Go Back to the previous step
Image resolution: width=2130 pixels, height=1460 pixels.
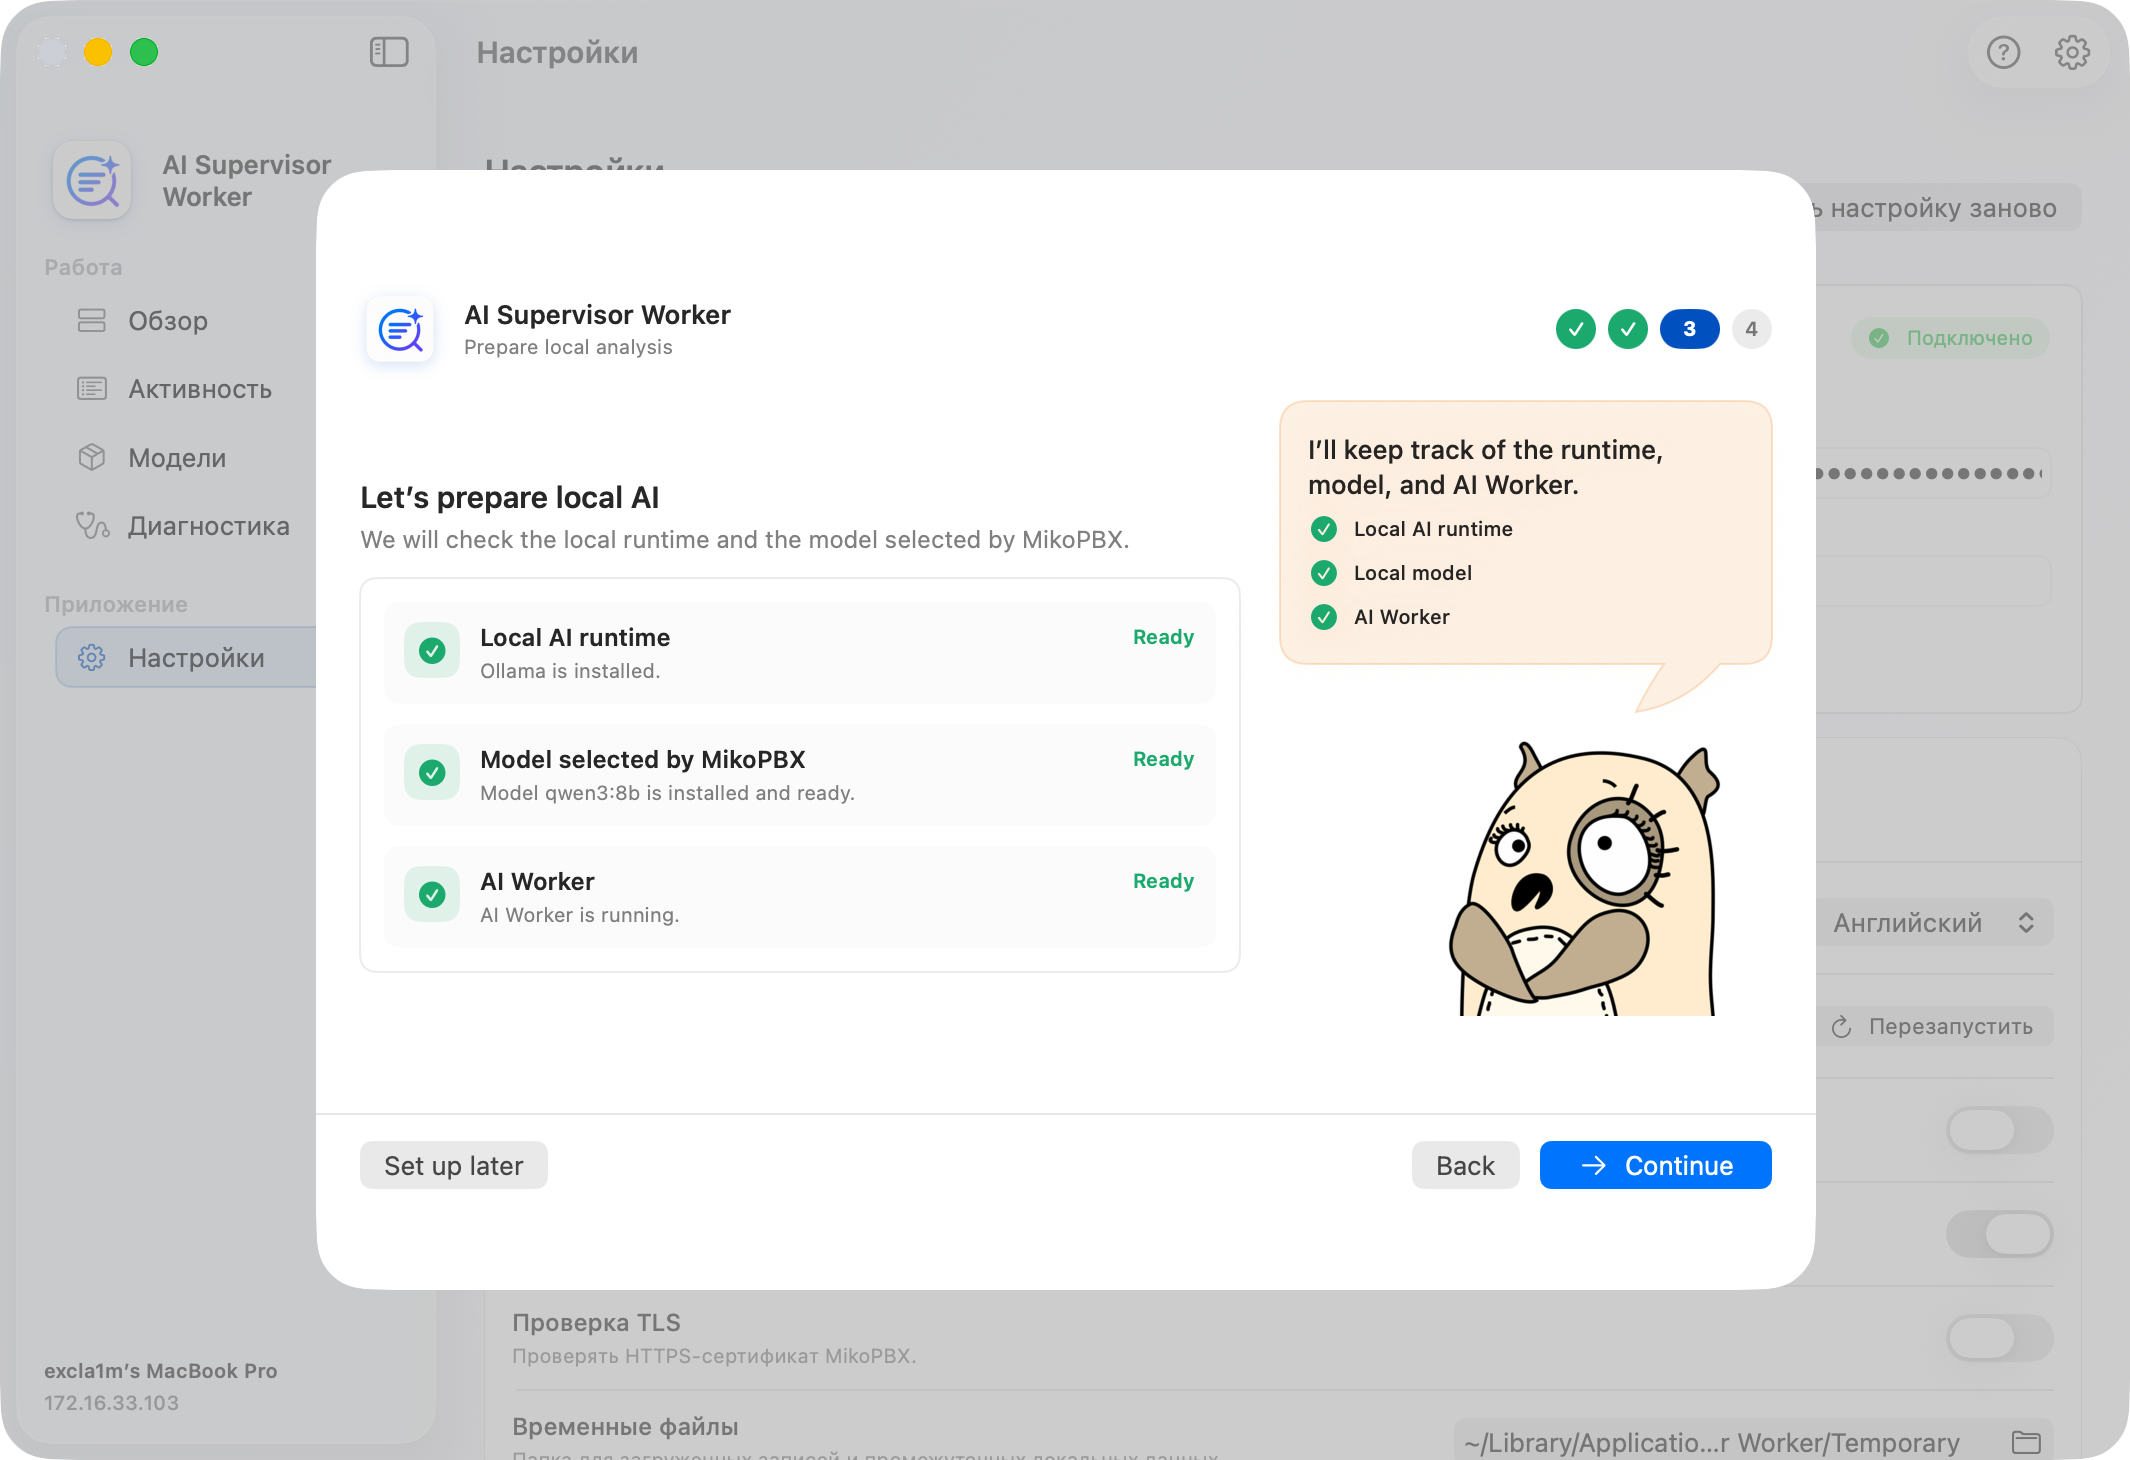pos(1465,1165)
